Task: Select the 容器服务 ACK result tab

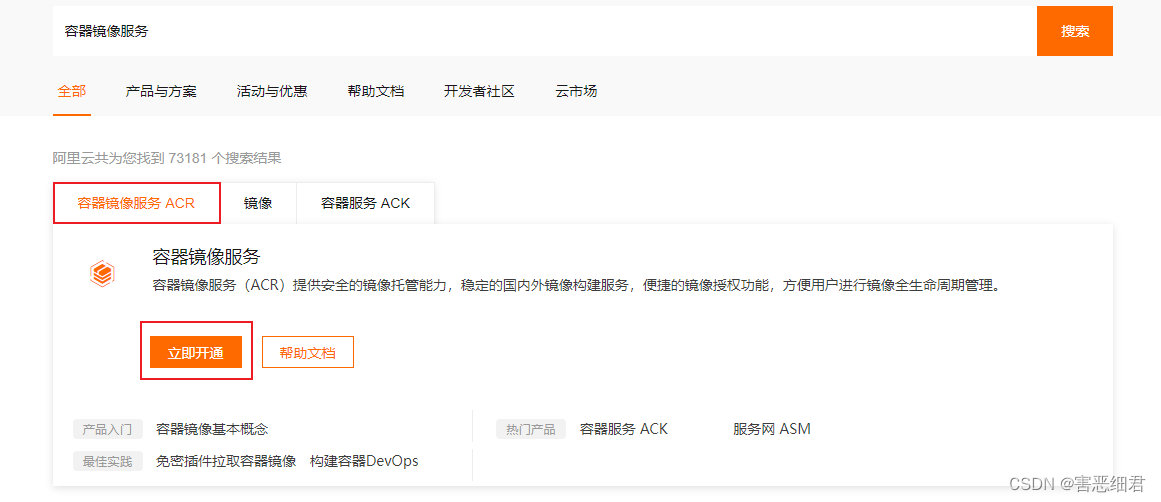Action: click(365, 203)
